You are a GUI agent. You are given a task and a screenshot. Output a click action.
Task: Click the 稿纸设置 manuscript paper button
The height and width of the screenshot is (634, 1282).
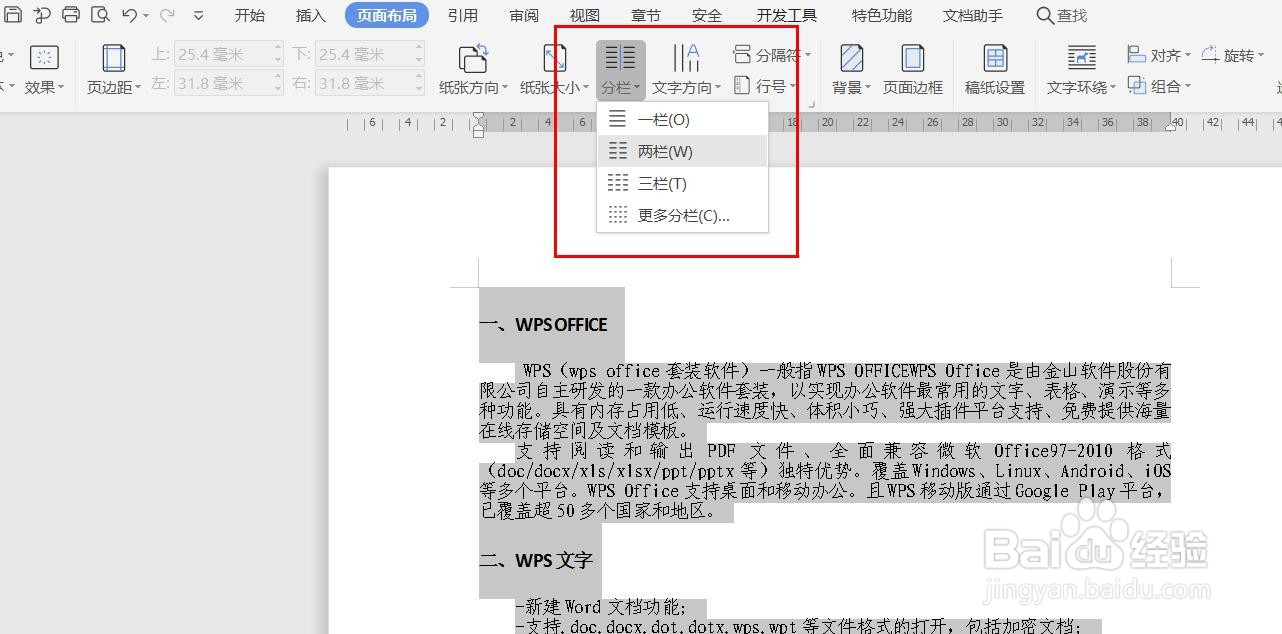point(995,69)
